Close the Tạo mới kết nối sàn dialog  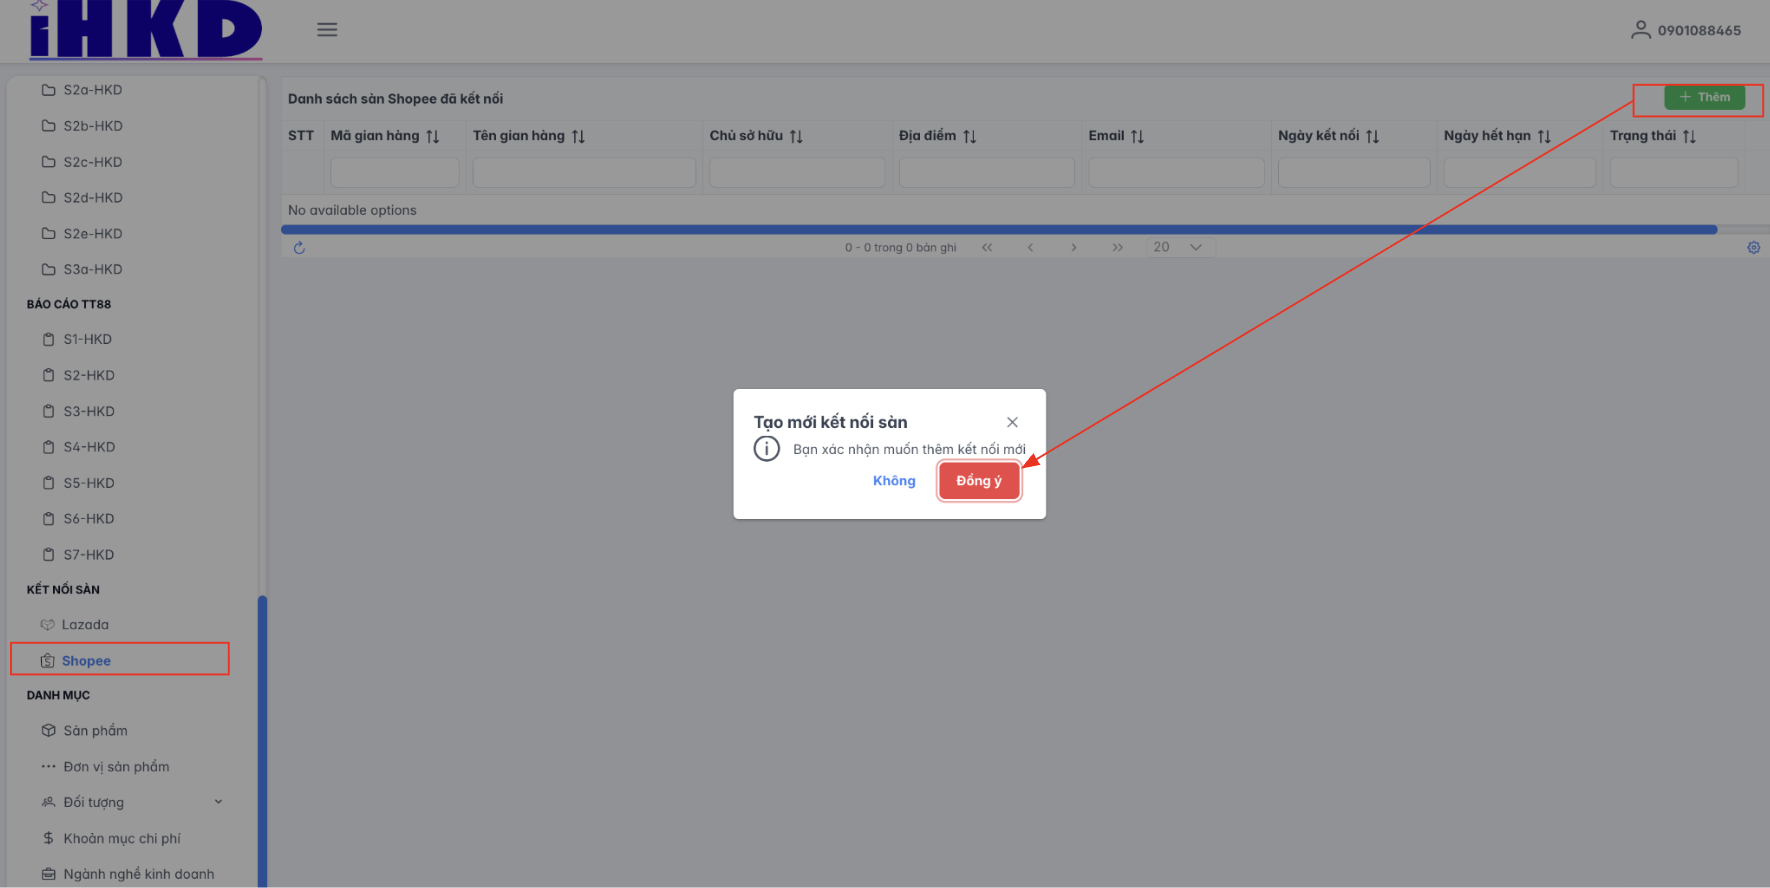(1012, 423)
